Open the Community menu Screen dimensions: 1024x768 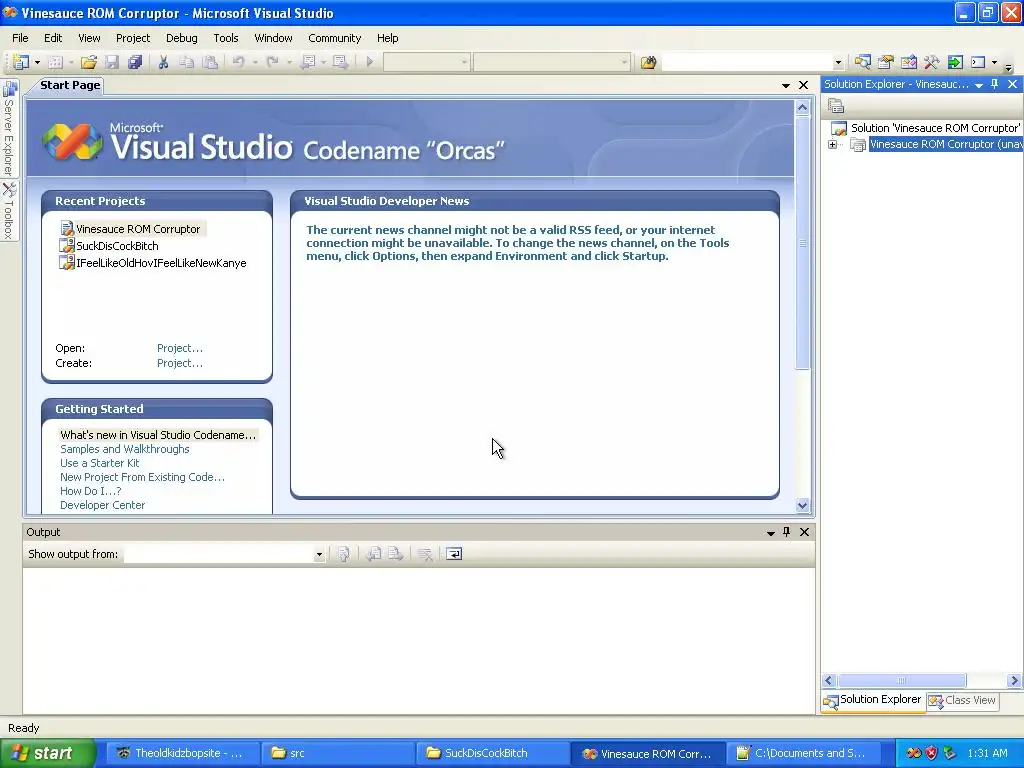[x=334, y=38]
